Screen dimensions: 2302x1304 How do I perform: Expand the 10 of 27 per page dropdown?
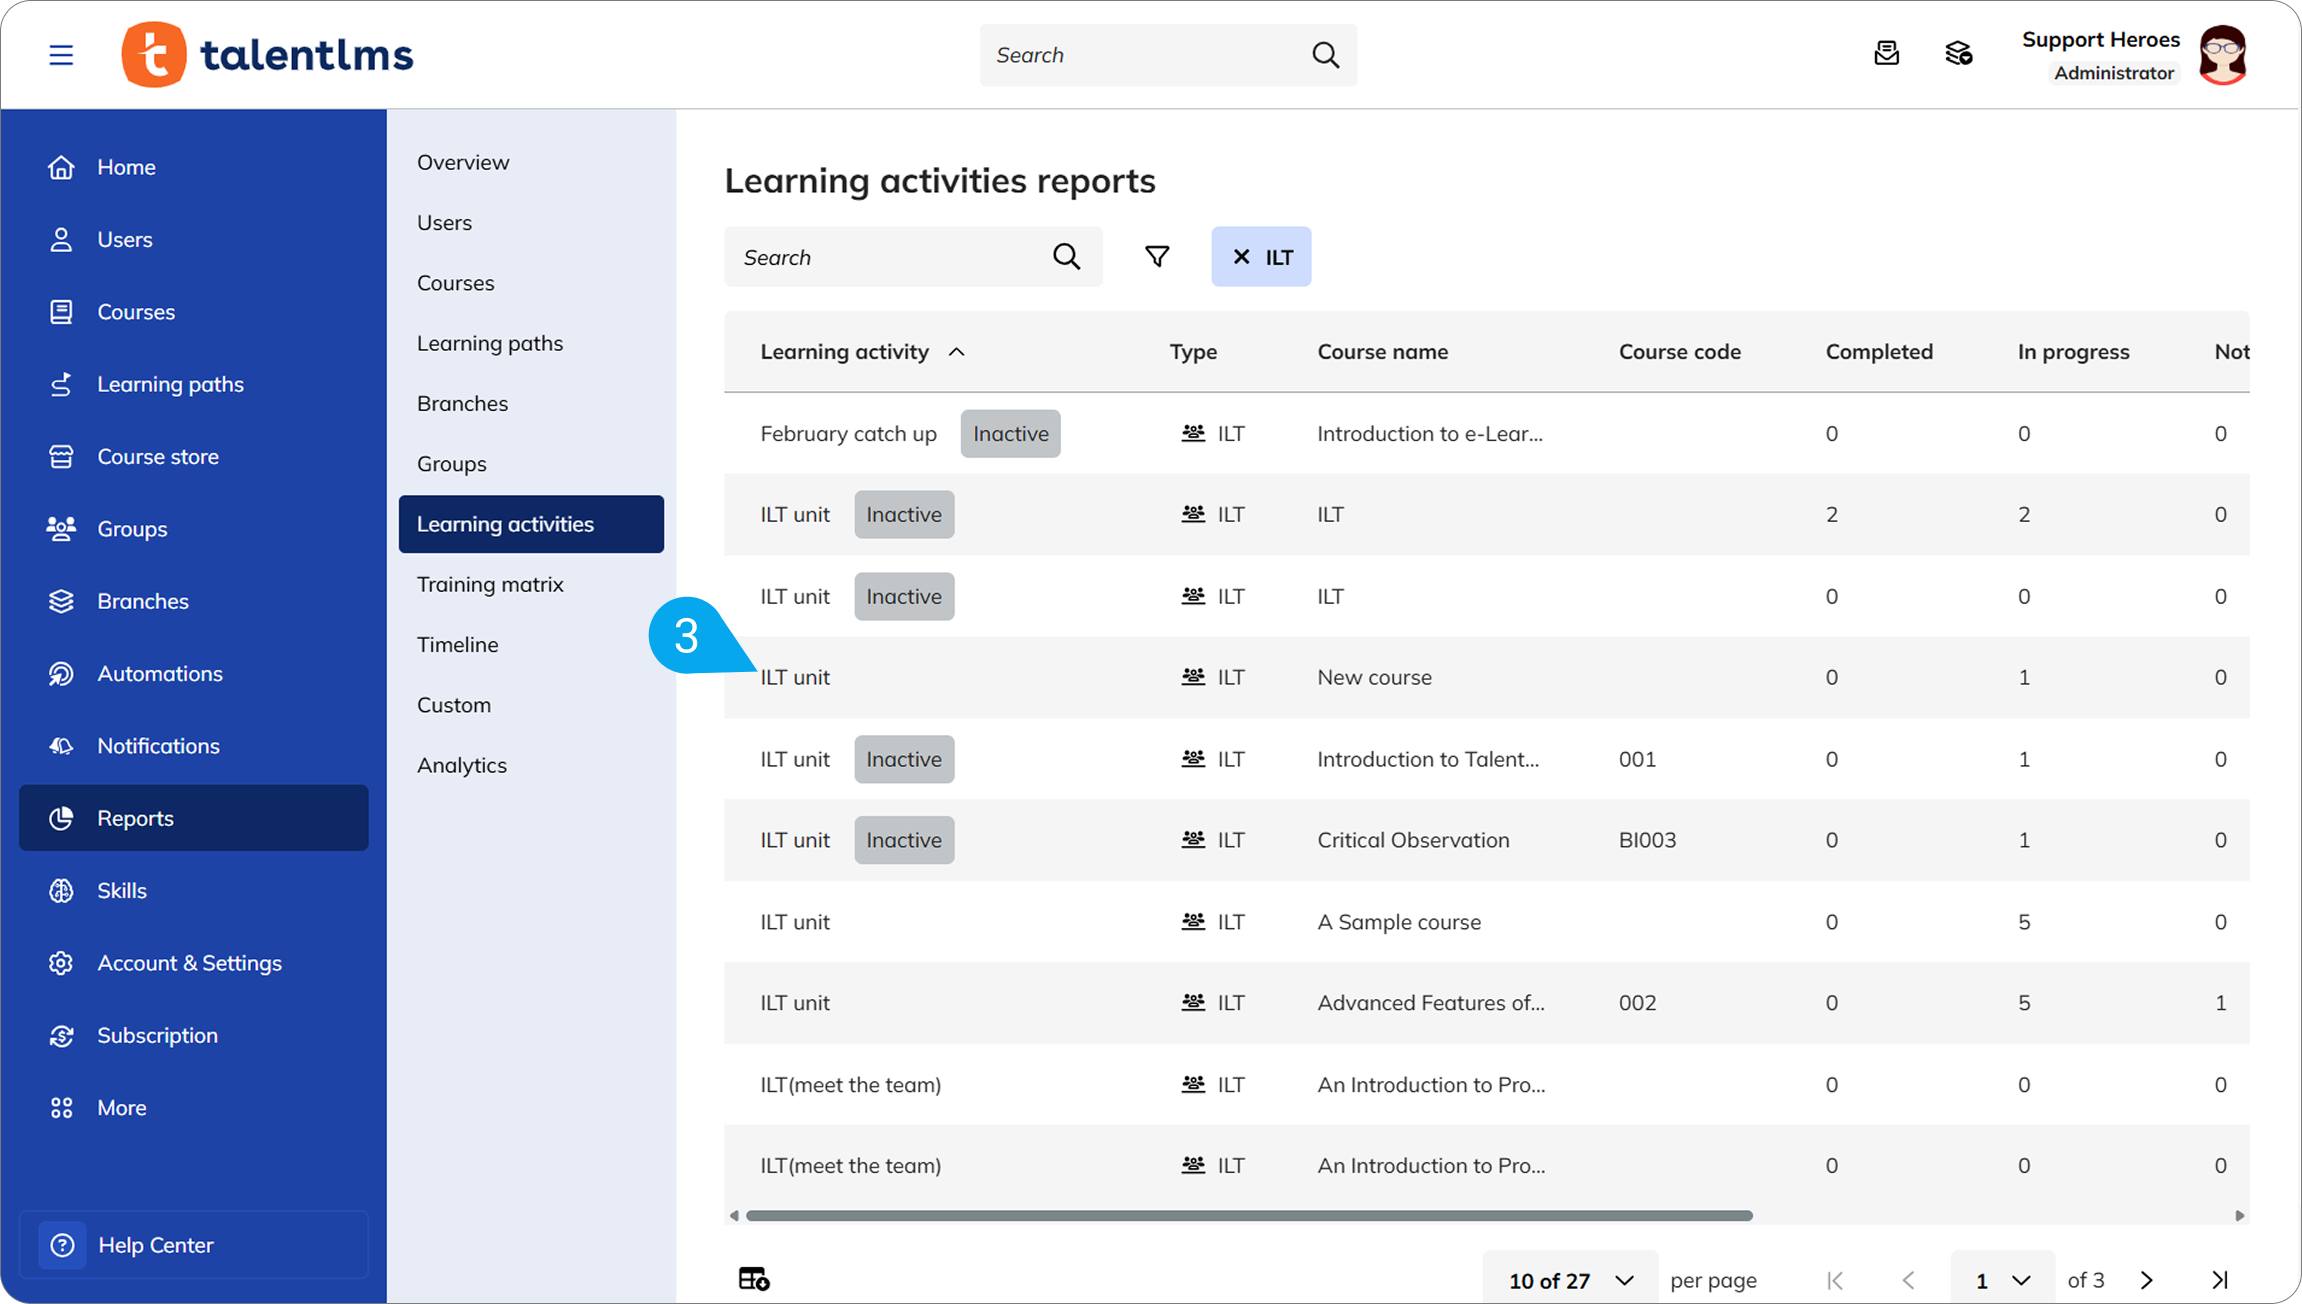(1570, 1280)
